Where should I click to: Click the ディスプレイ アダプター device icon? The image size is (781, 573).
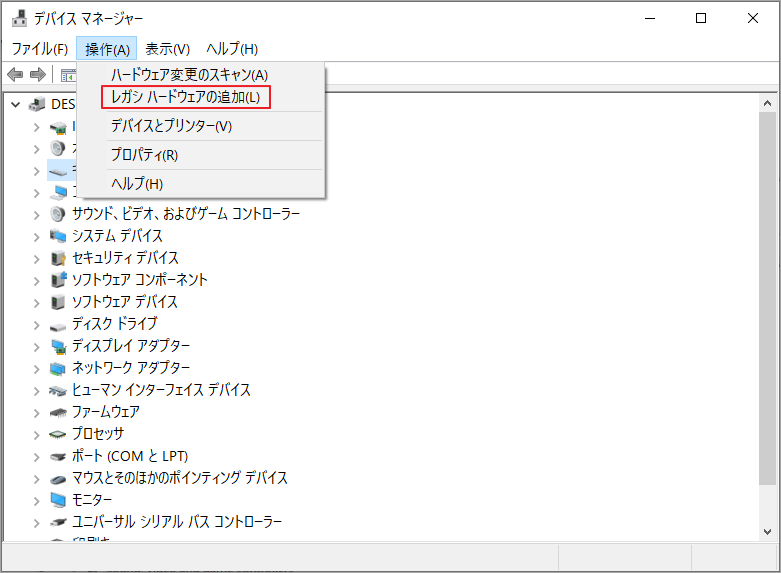[59, 346]
